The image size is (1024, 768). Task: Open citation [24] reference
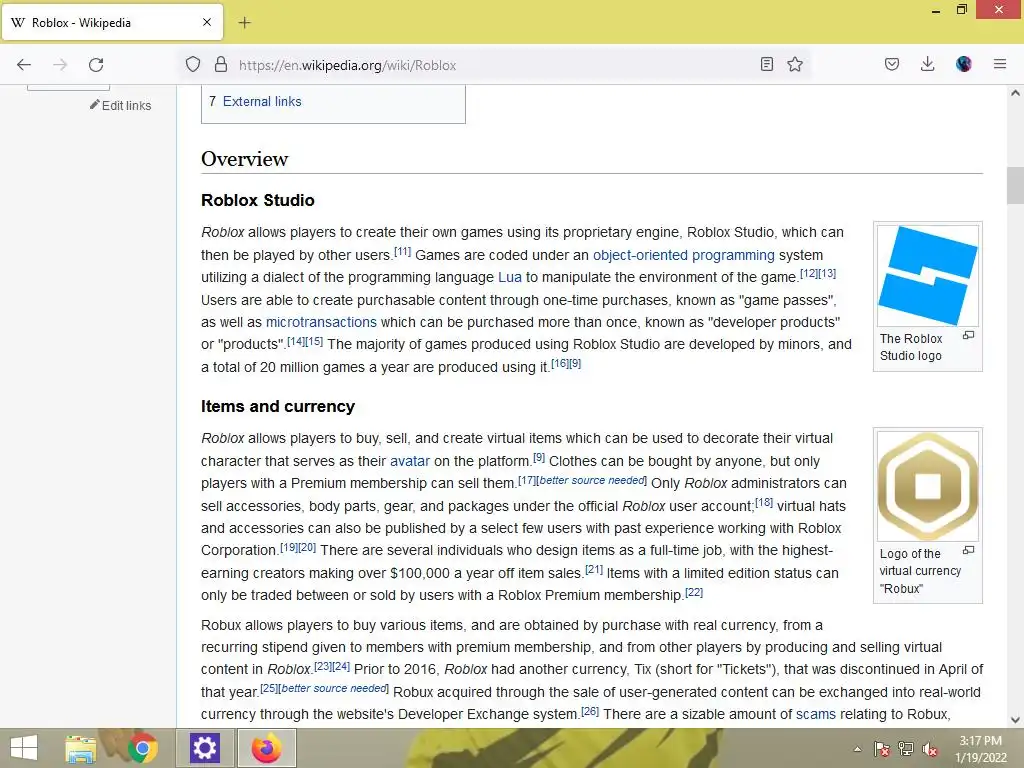(x=341, y=666)
